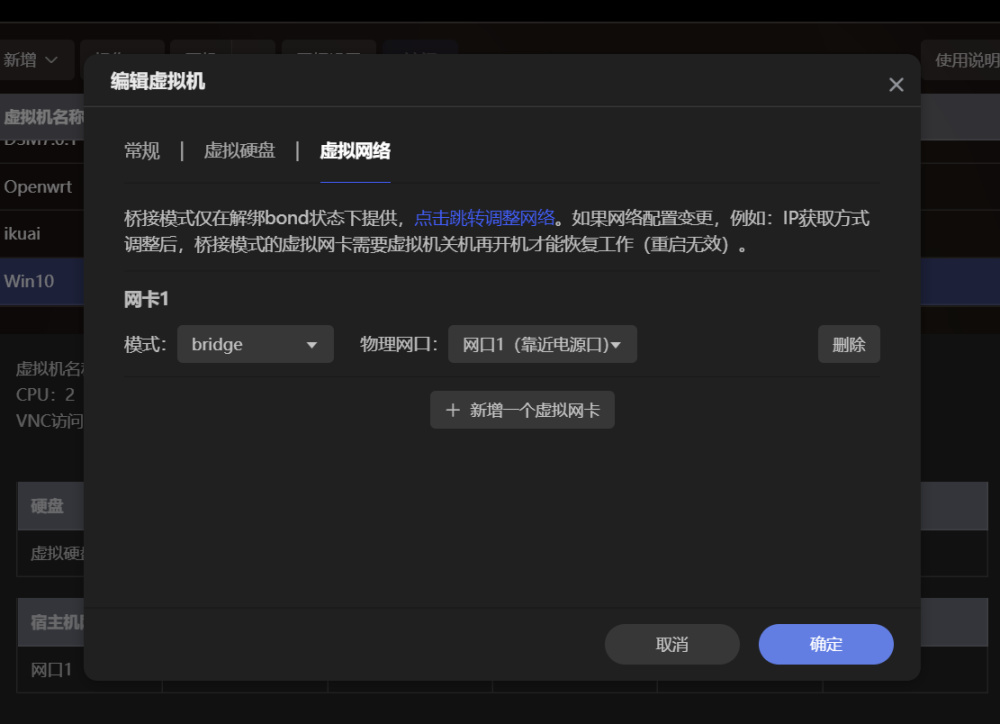Click the 确定 button
This screenshot has height=724, width=1000.
coord(826,644)
